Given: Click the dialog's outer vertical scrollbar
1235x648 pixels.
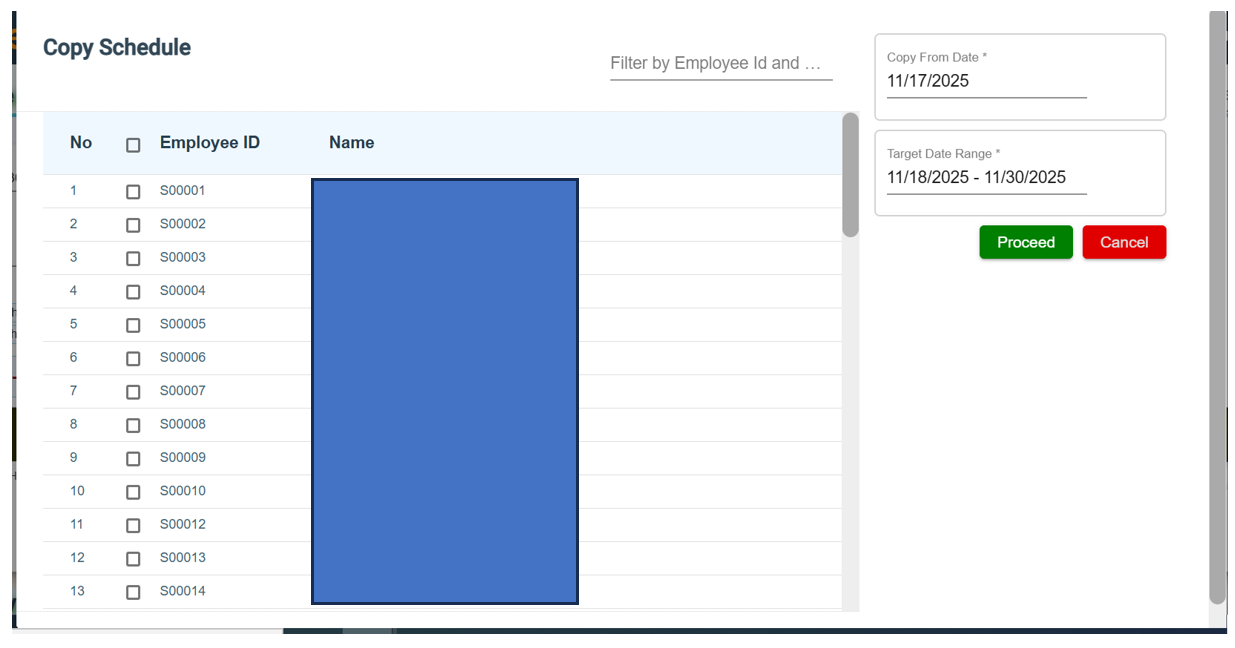Looking at the screenshot, I should tap(1217, 300).
